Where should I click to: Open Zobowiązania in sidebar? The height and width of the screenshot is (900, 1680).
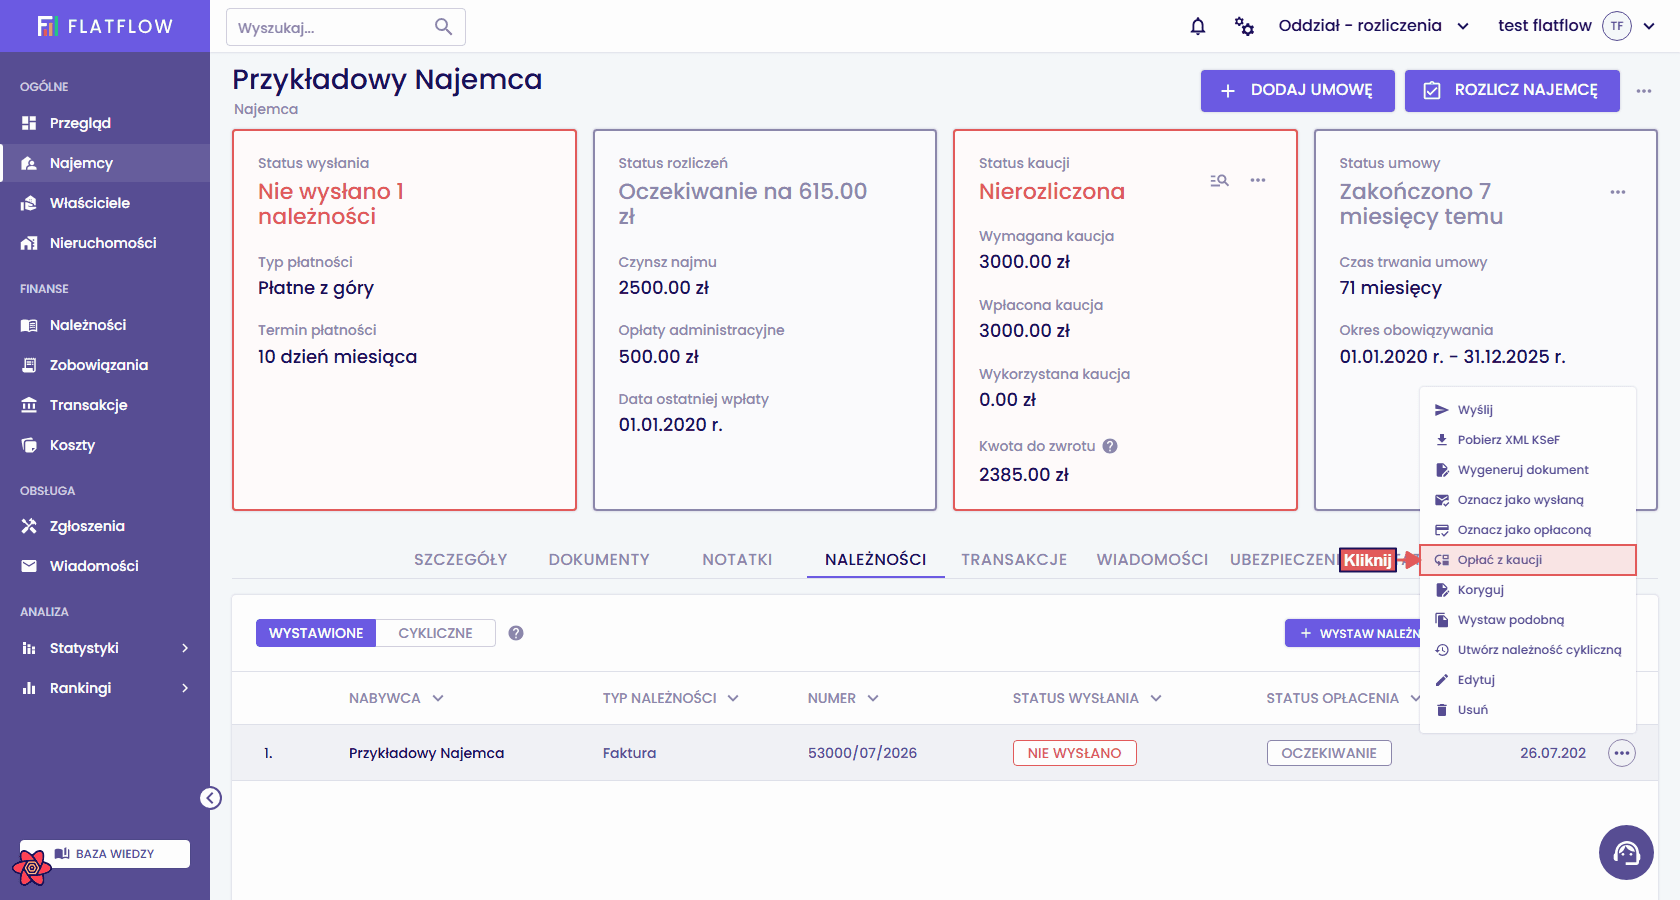tap(105, 365)
